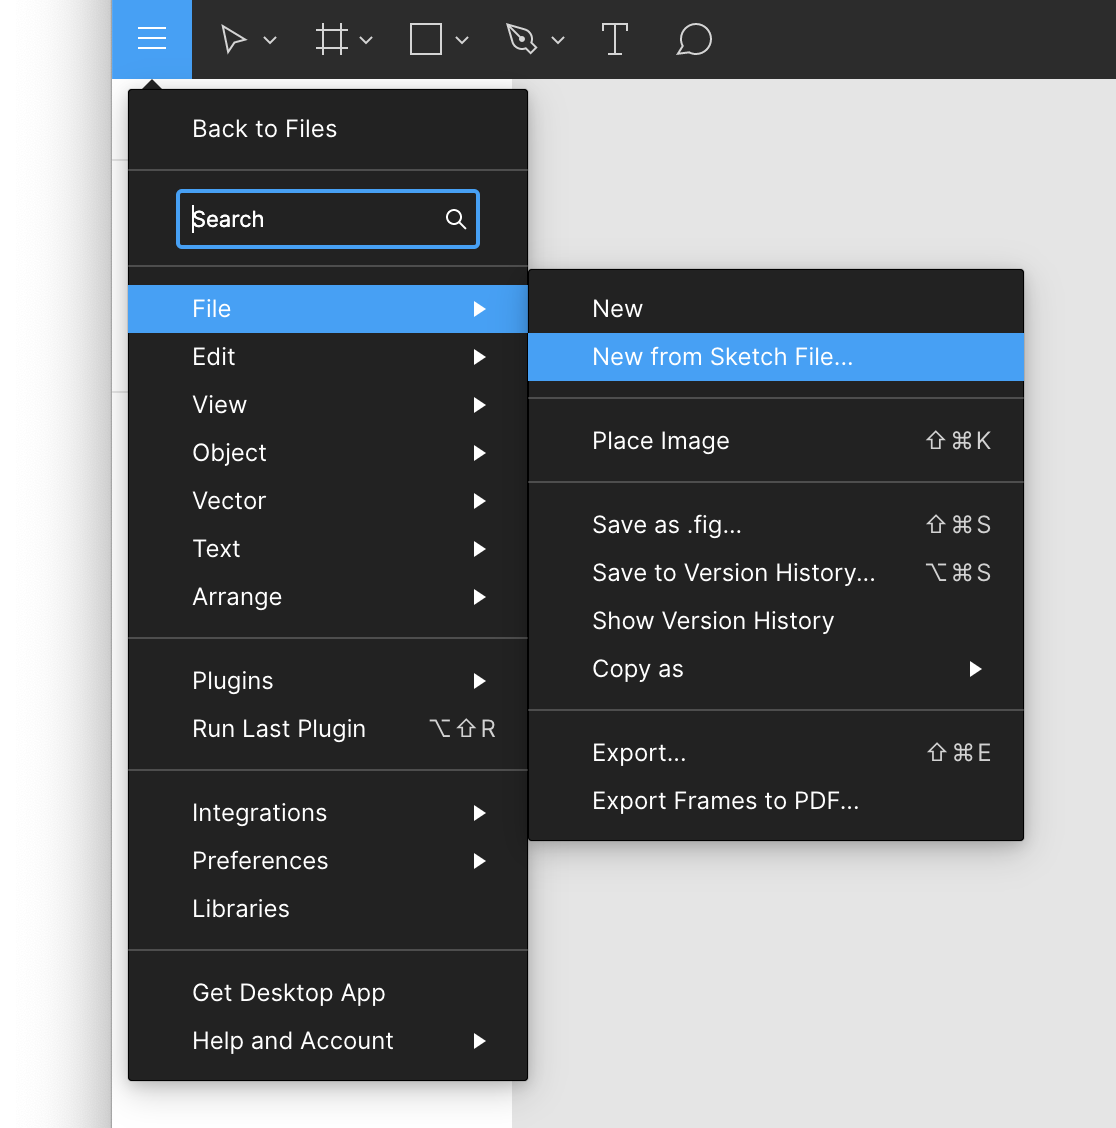Select the Rectangle shape tool
Image resolution: width=1116 pixels, height=1128 pixels.
[425, 39]
